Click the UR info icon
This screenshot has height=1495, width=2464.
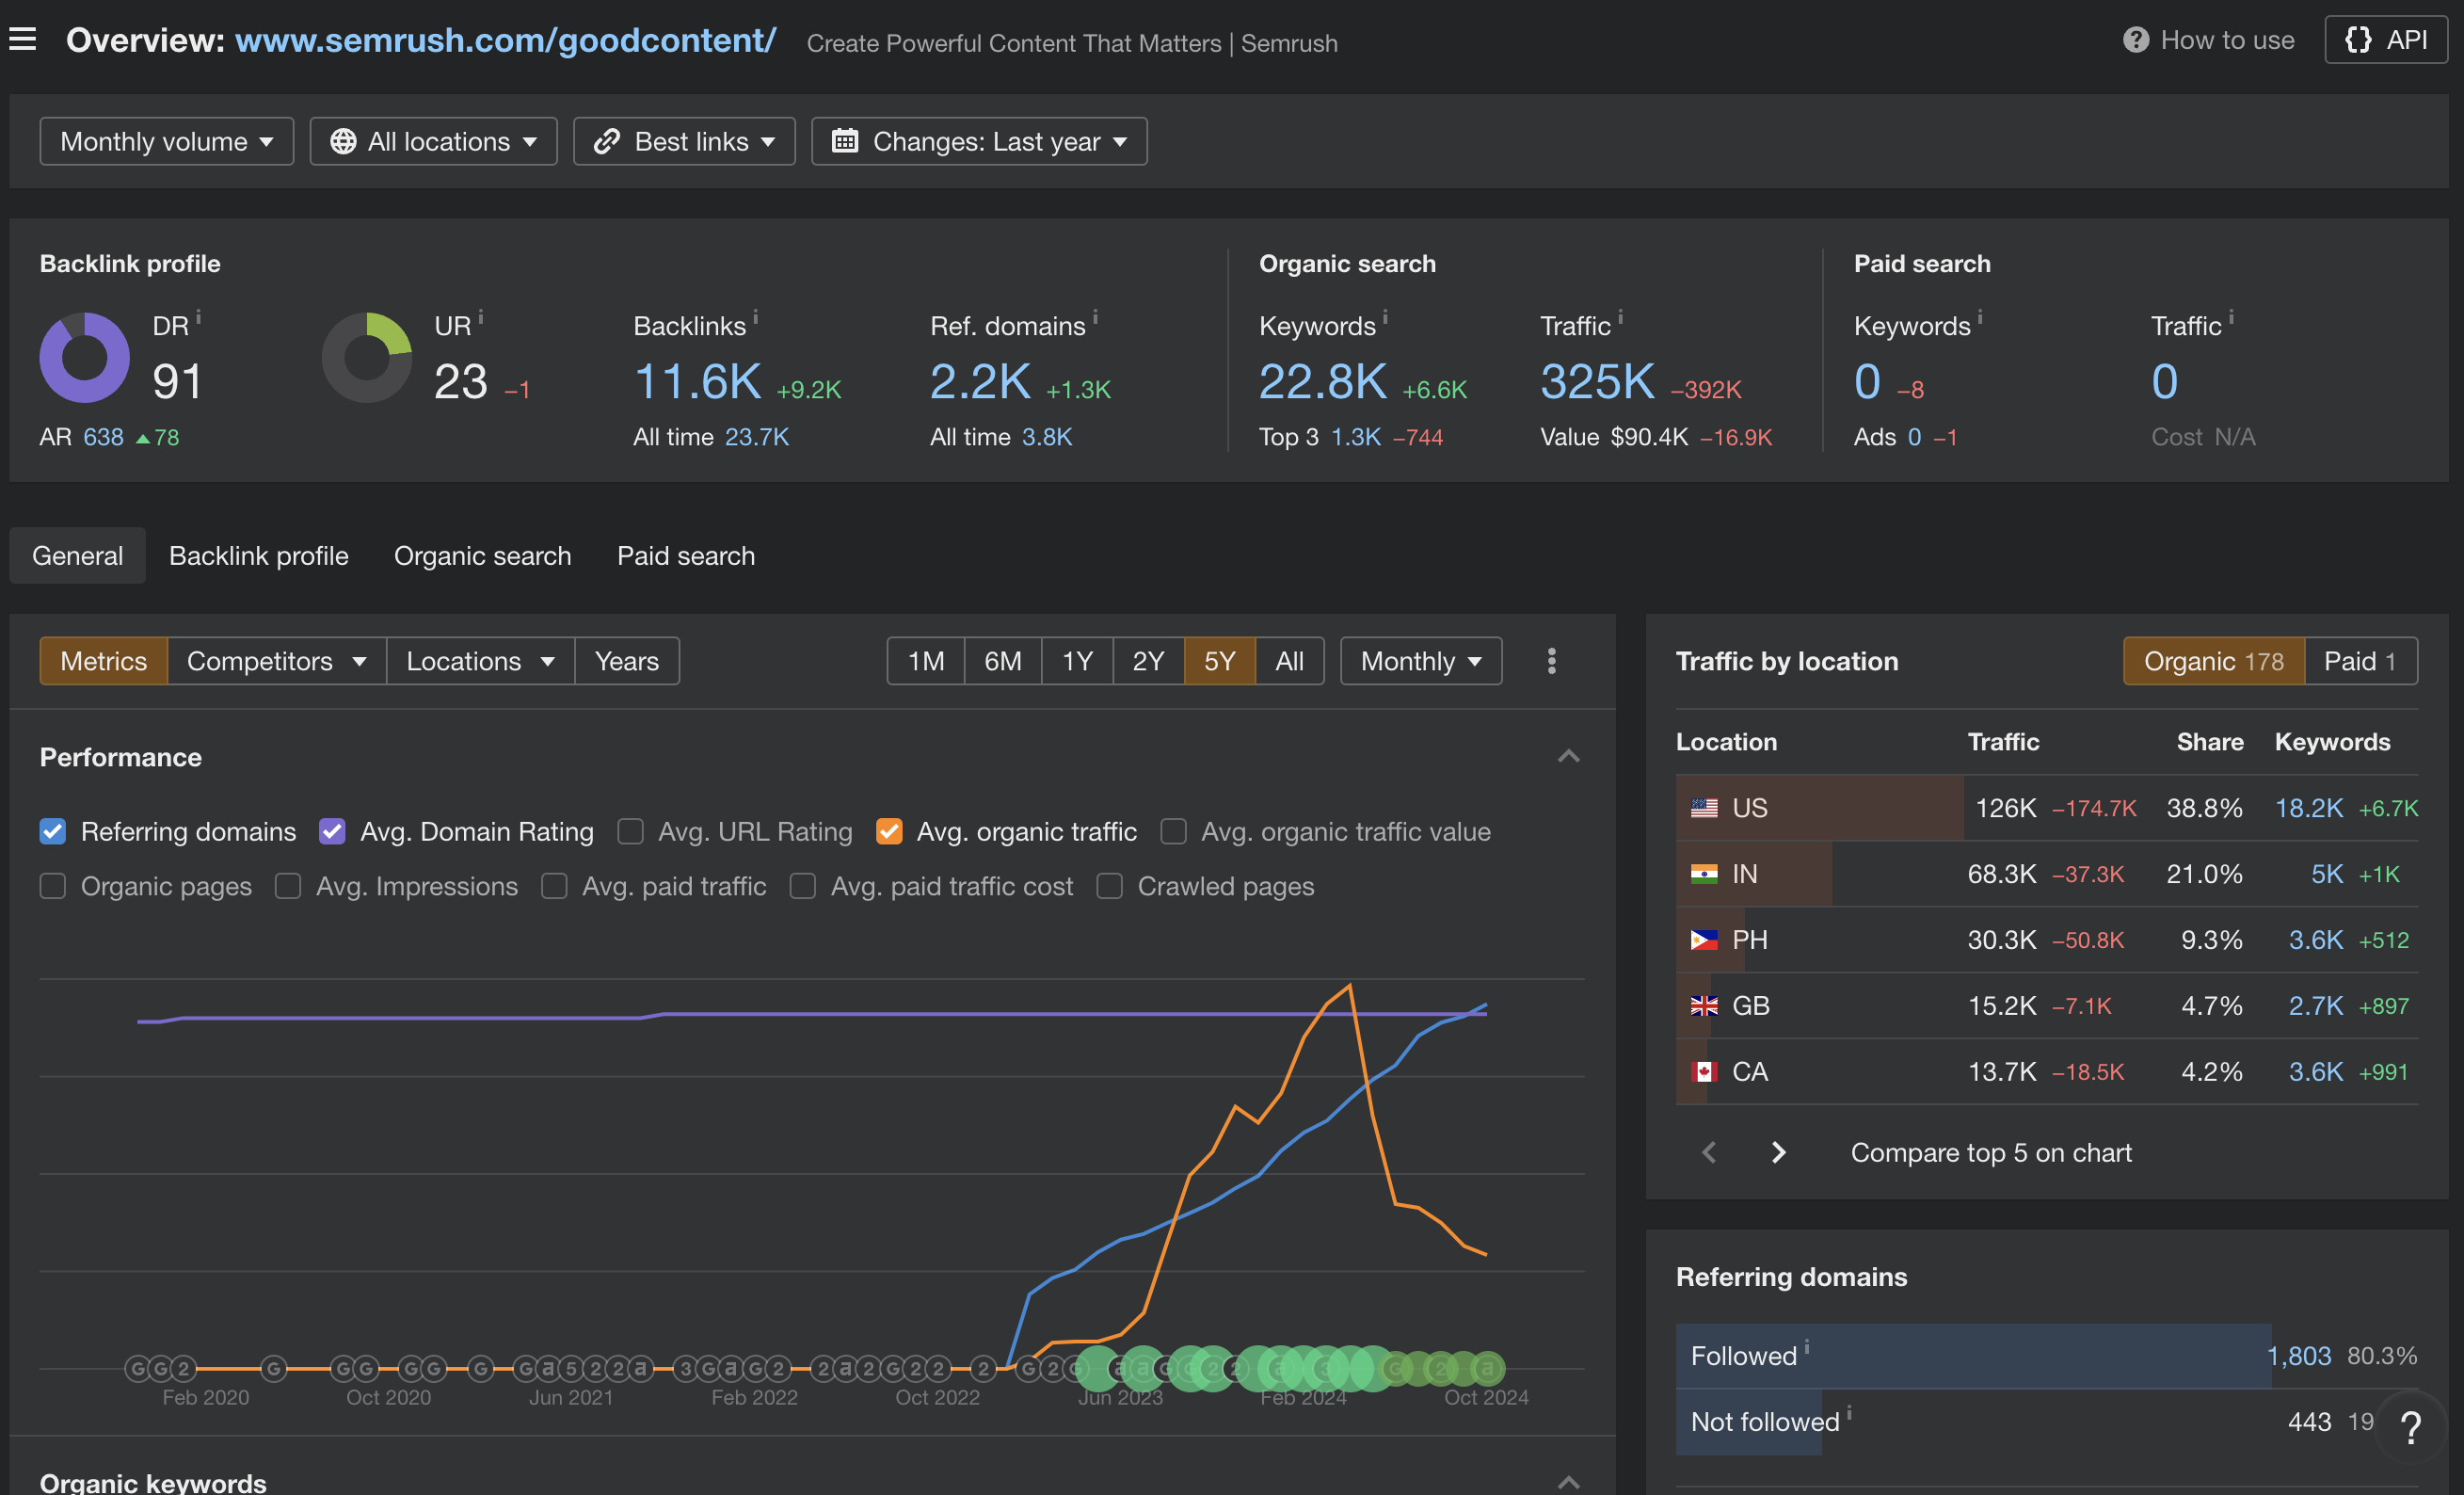[x=480, y=317]
